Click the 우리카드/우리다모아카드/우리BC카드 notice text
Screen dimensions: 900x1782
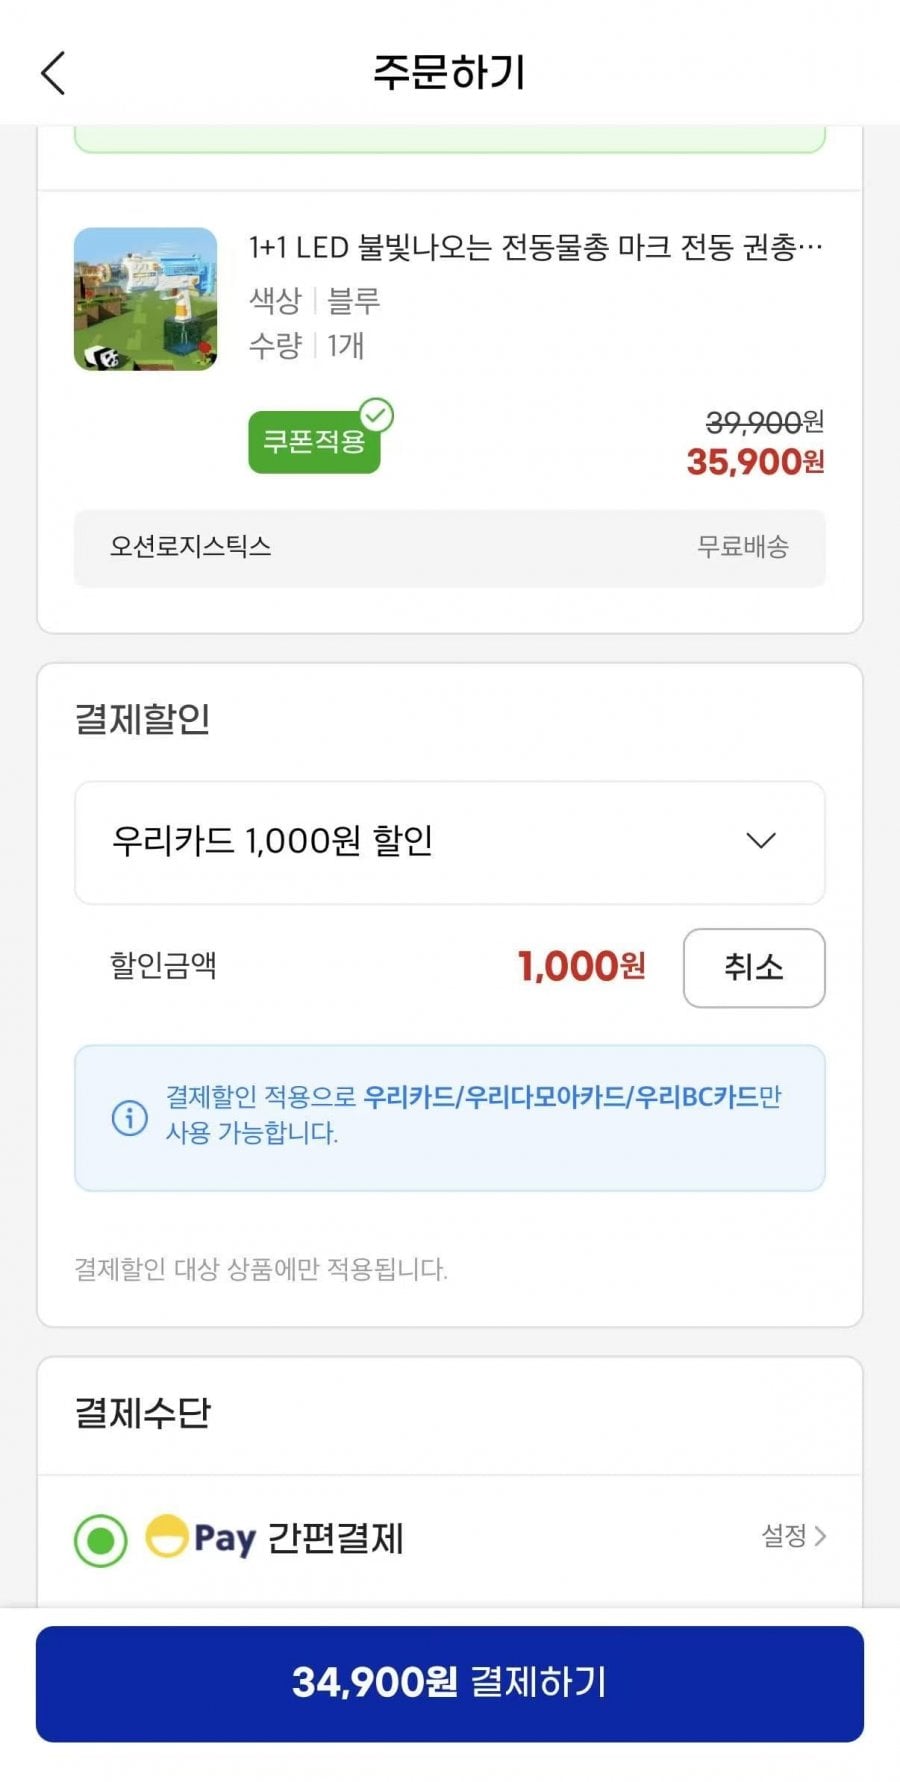(560, 1097)
